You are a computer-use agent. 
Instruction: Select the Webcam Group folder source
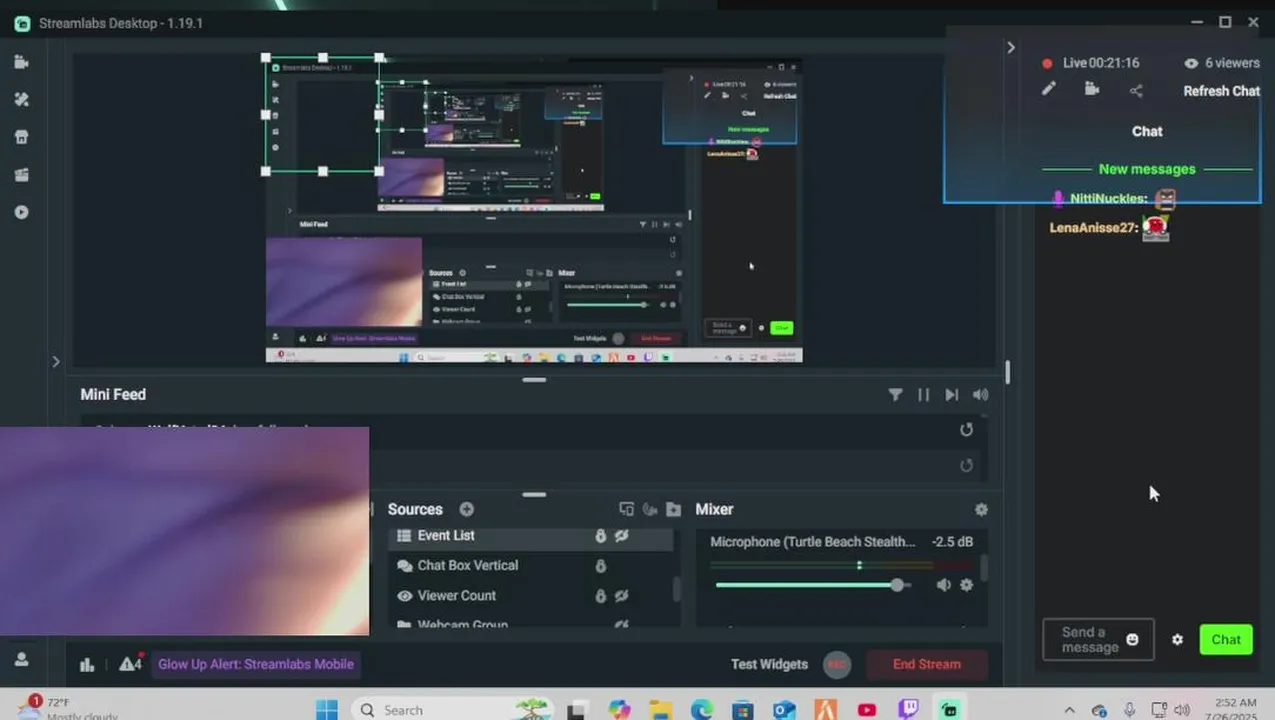[x=530, y=624]
